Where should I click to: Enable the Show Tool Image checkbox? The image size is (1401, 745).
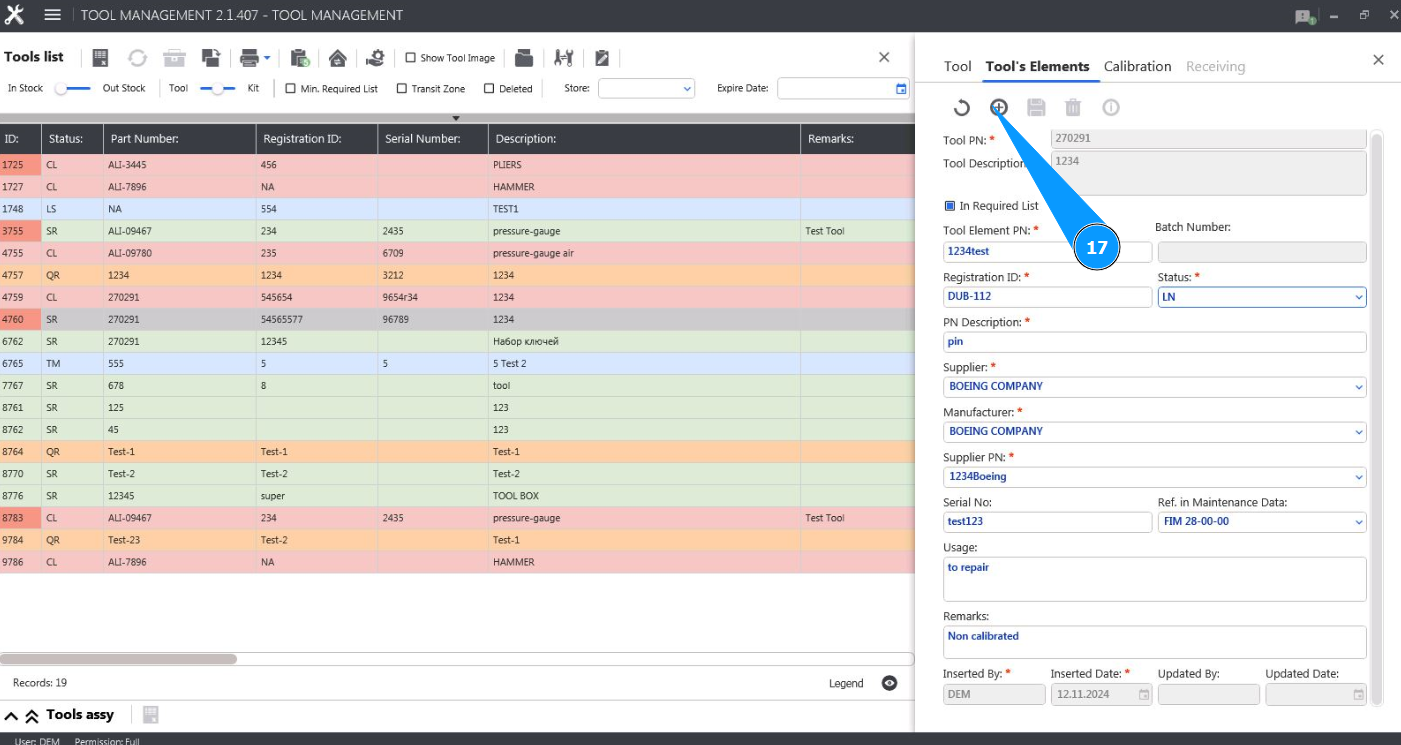pyautogui.click(x=411, y=58)
